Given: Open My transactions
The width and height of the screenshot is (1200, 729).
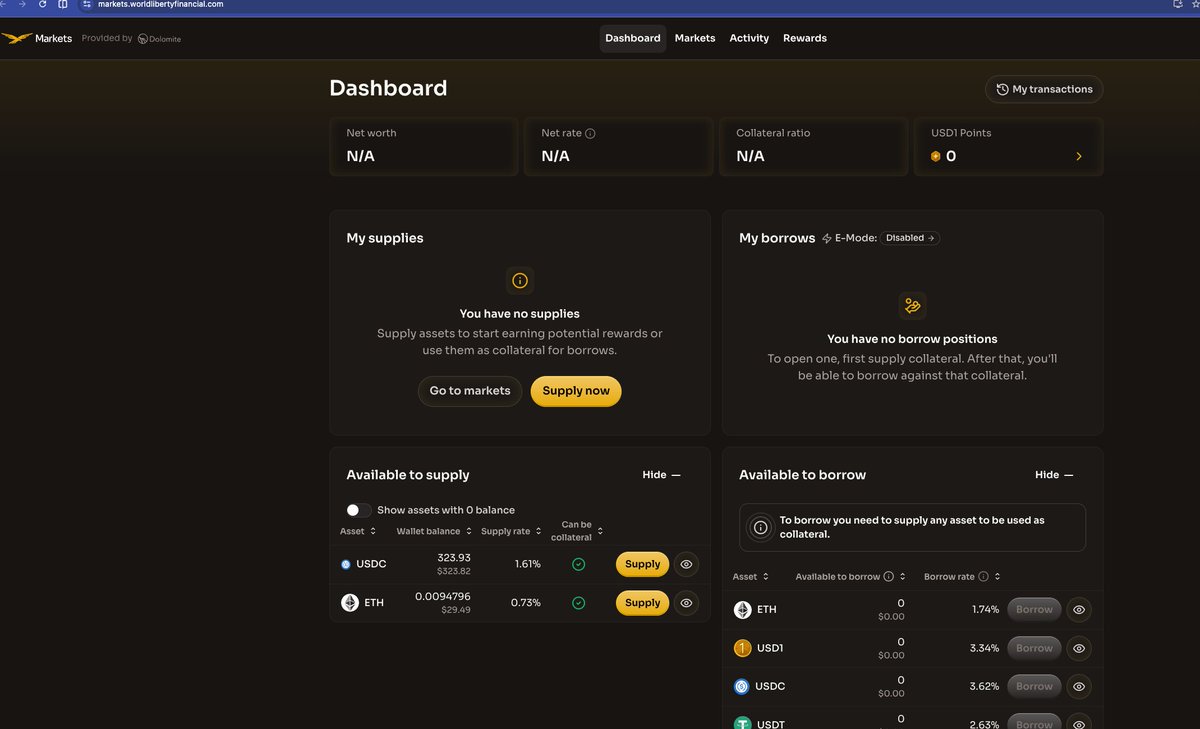Looking at the screenshot, I should 1043,89.
